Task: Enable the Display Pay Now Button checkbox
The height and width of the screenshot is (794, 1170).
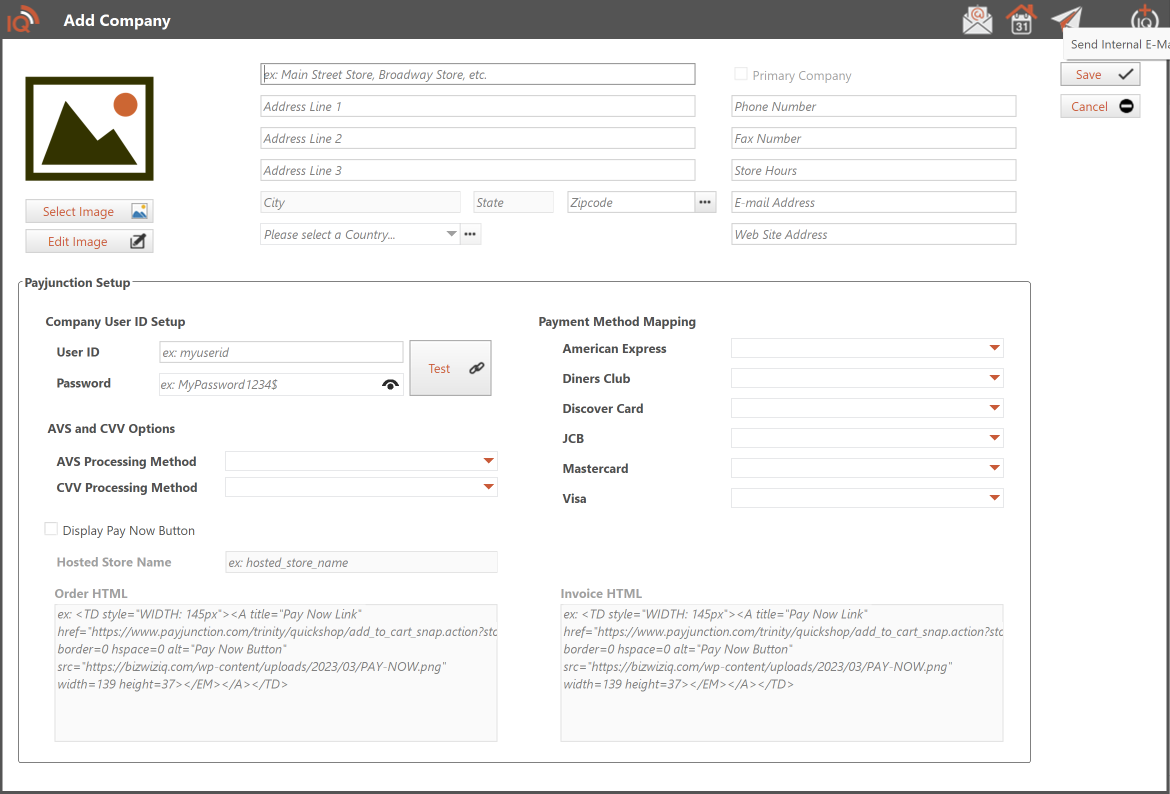Action: (x=51, y=530)
